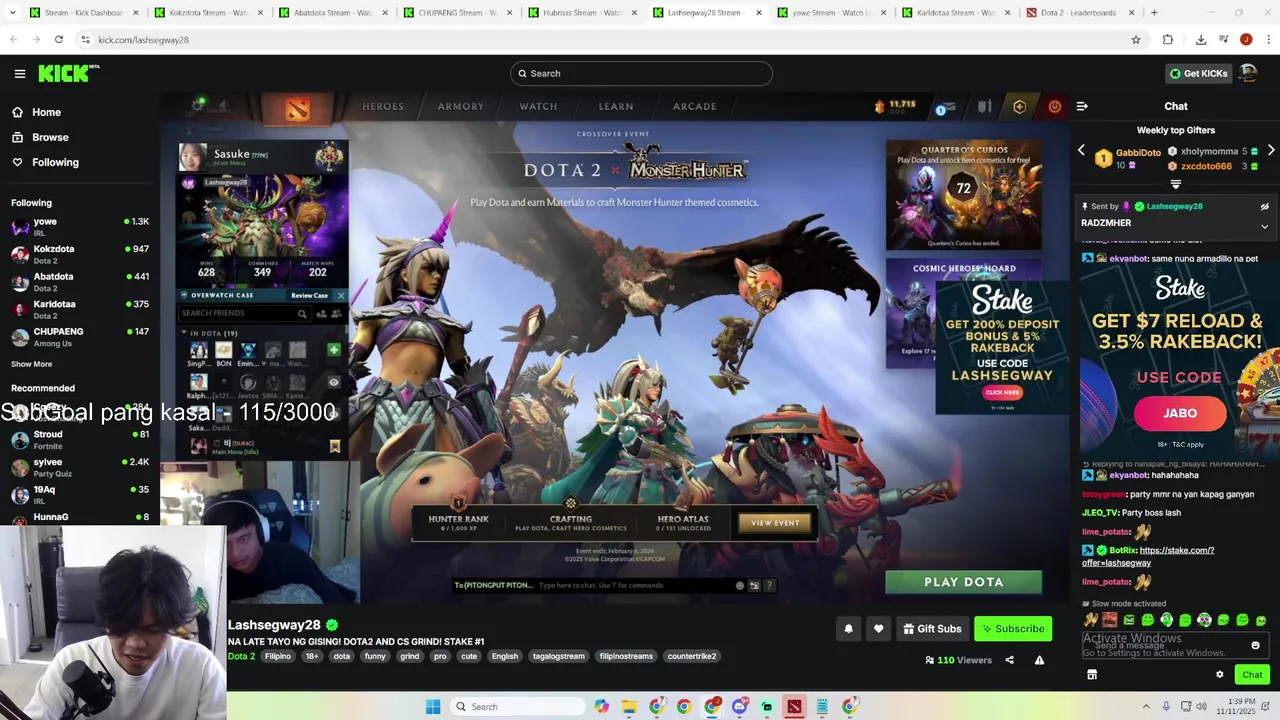Click the red face quick emote
The height and width of the screenshot is (720, 1280).
point(1109,620)
